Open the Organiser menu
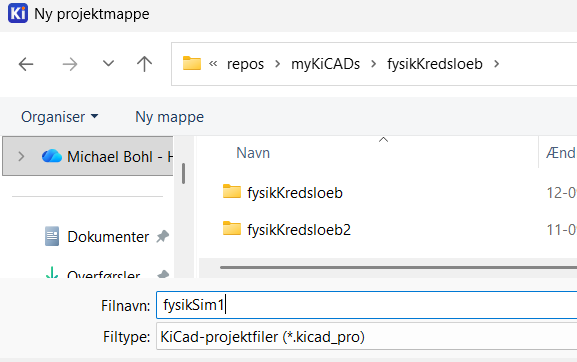 60,117
